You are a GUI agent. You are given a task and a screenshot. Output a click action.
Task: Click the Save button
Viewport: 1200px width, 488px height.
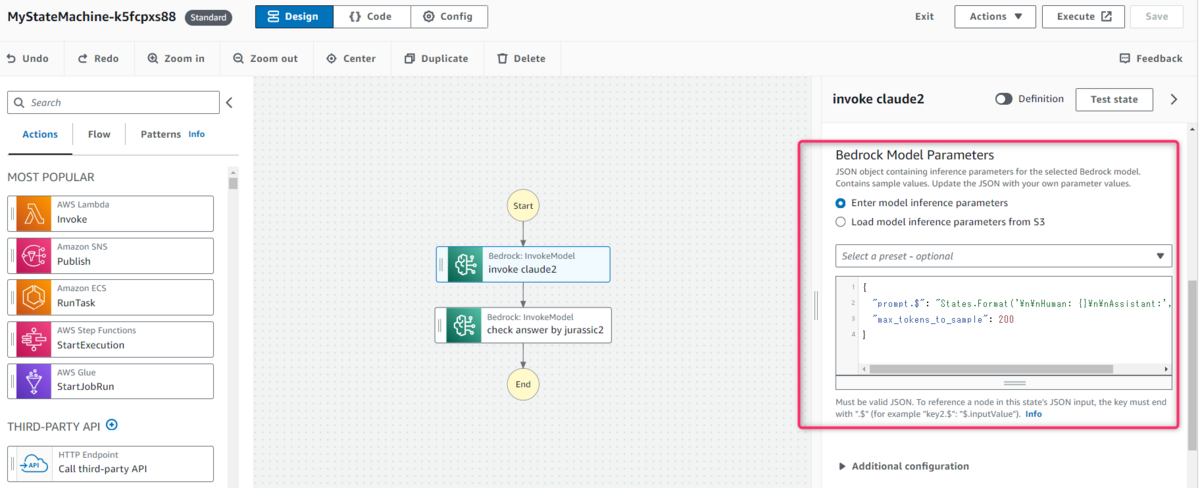(1157, 16)
